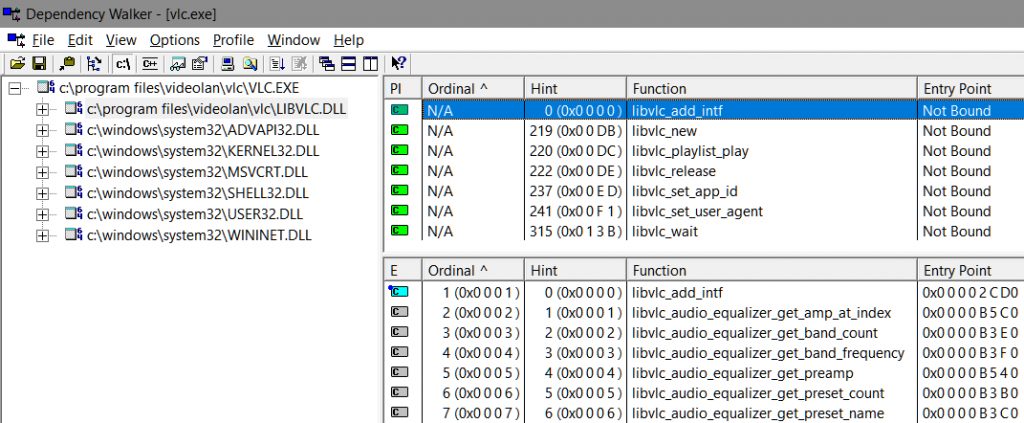Click the Context Help arrow-question icon
Screen dimensions: 1024x423
tap(398, 63)
